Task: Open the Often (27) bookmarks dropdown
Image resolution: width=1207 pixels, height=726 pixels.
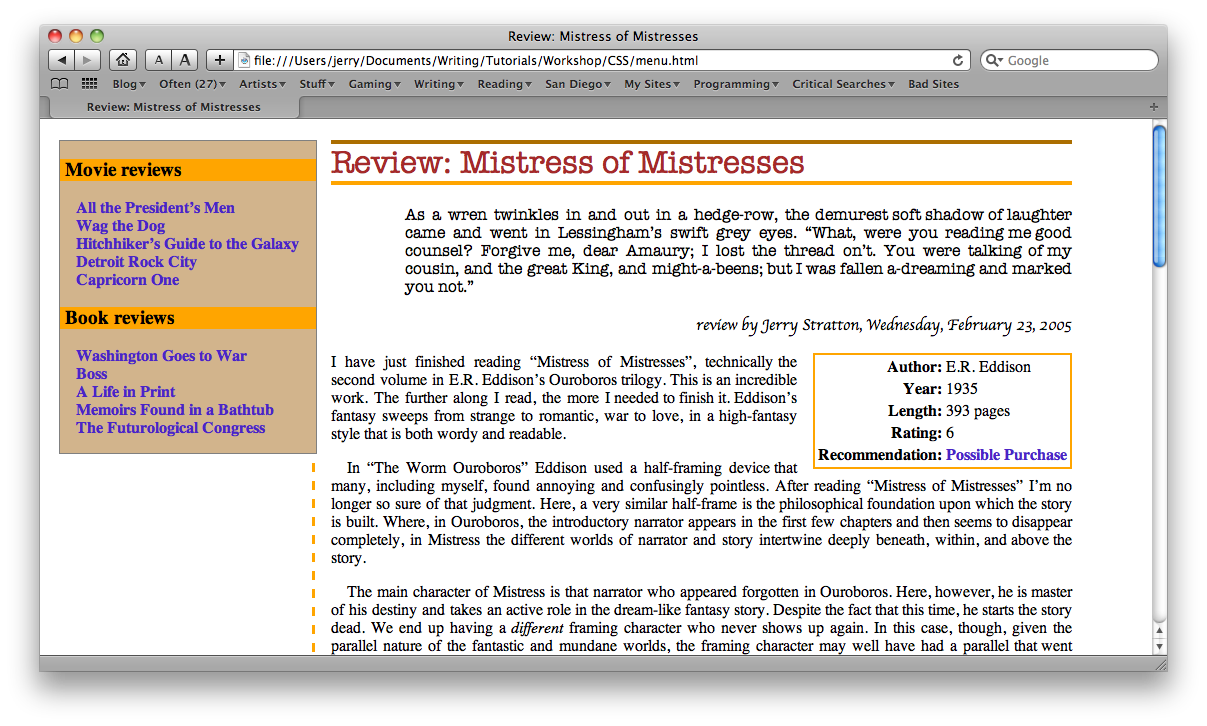Action: (x=192, y=84)
